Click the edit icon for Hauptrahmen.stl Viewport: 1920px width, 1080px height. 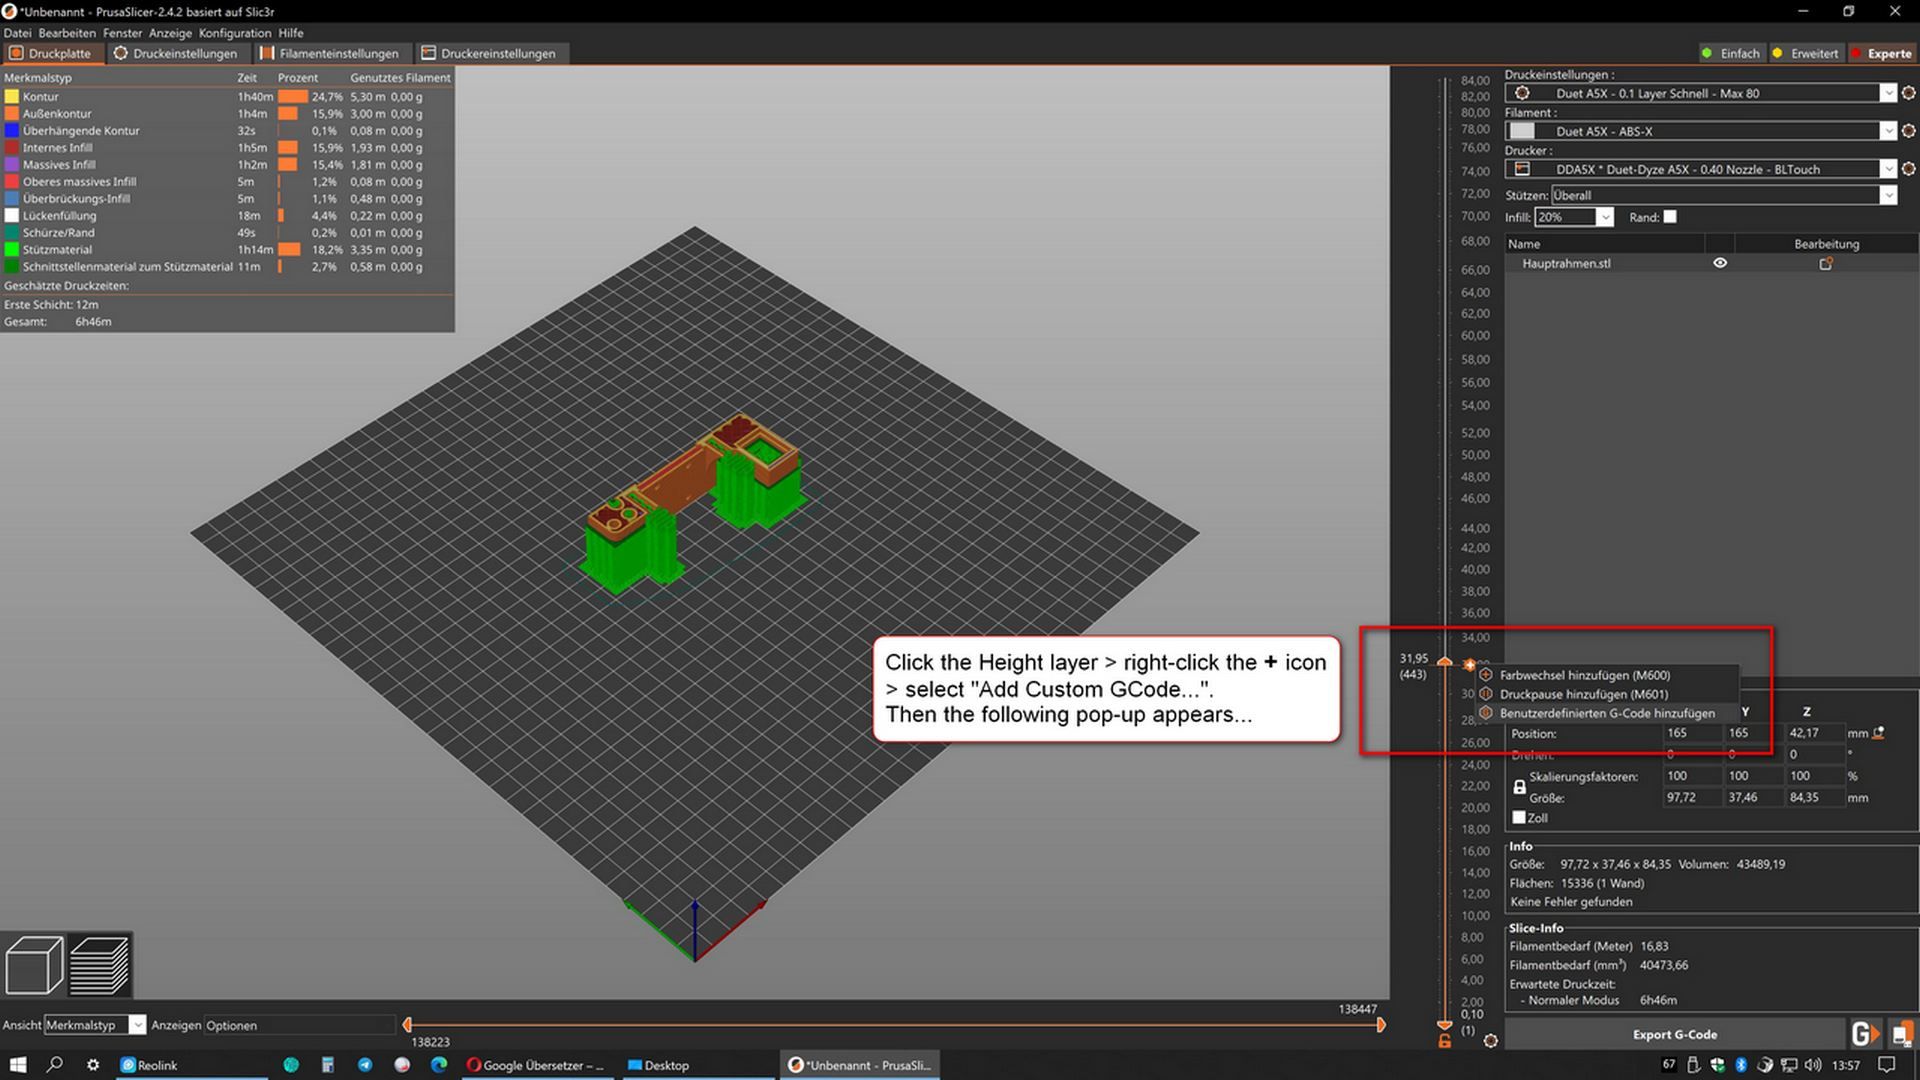[1826, 264]
